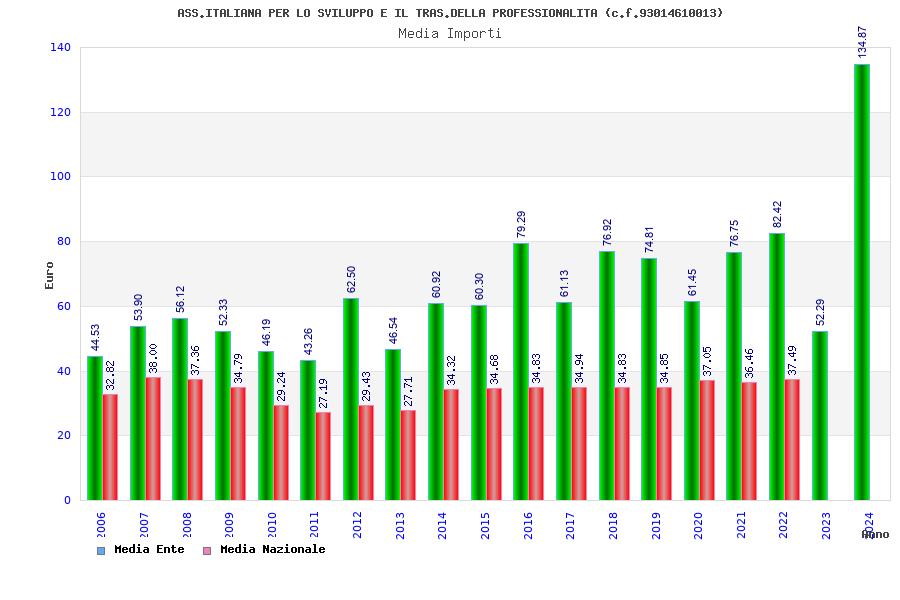Screen dimensions: 900x600
Task: Click the red 2022 bar valued 37.49
Action: [792, 439]
